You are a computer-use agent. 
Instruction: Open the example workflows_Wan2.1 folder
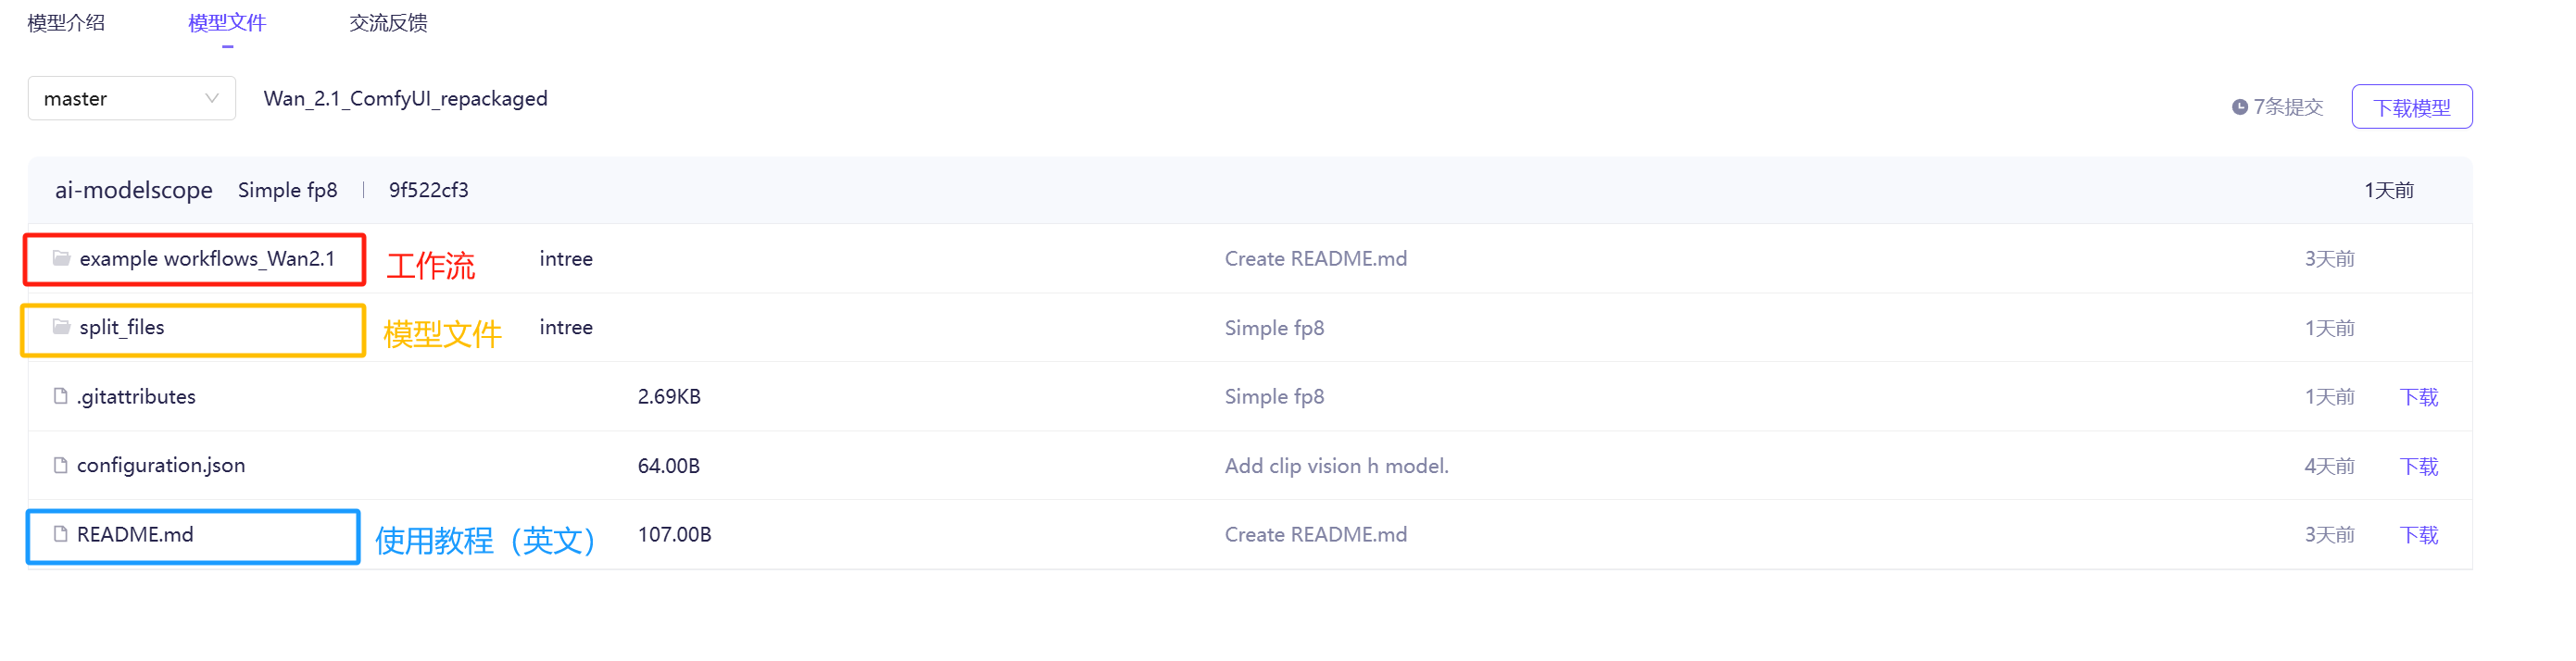coord(207,259)
